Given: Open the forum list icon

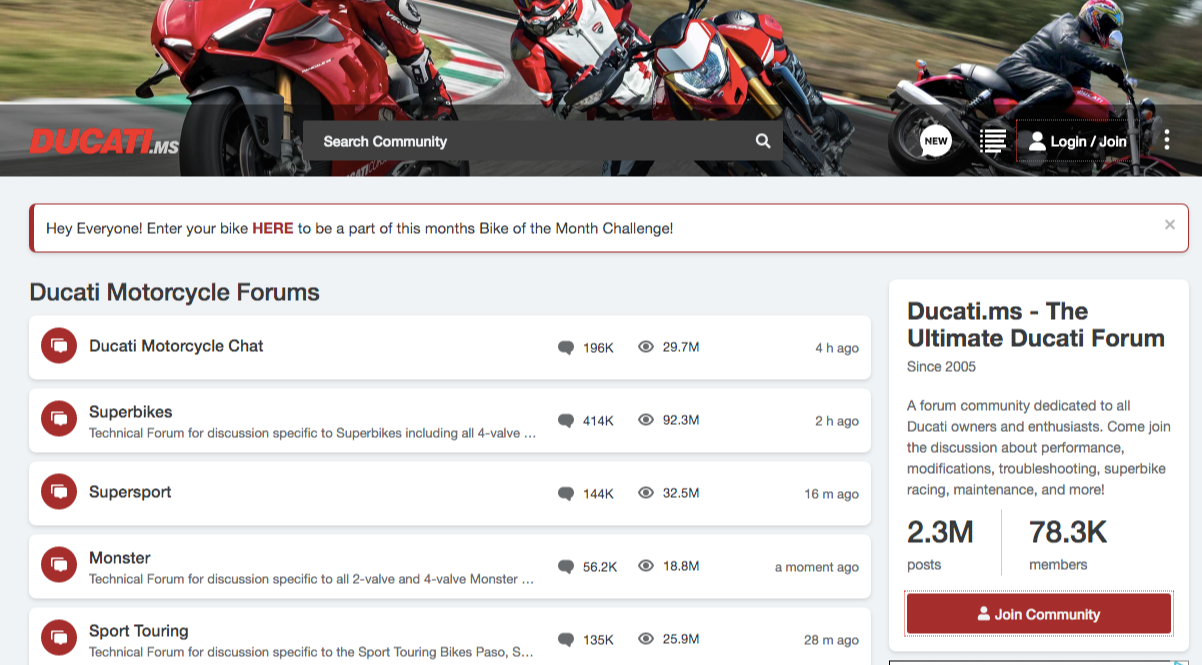Looking at the screenshot, I should [992, 141].
